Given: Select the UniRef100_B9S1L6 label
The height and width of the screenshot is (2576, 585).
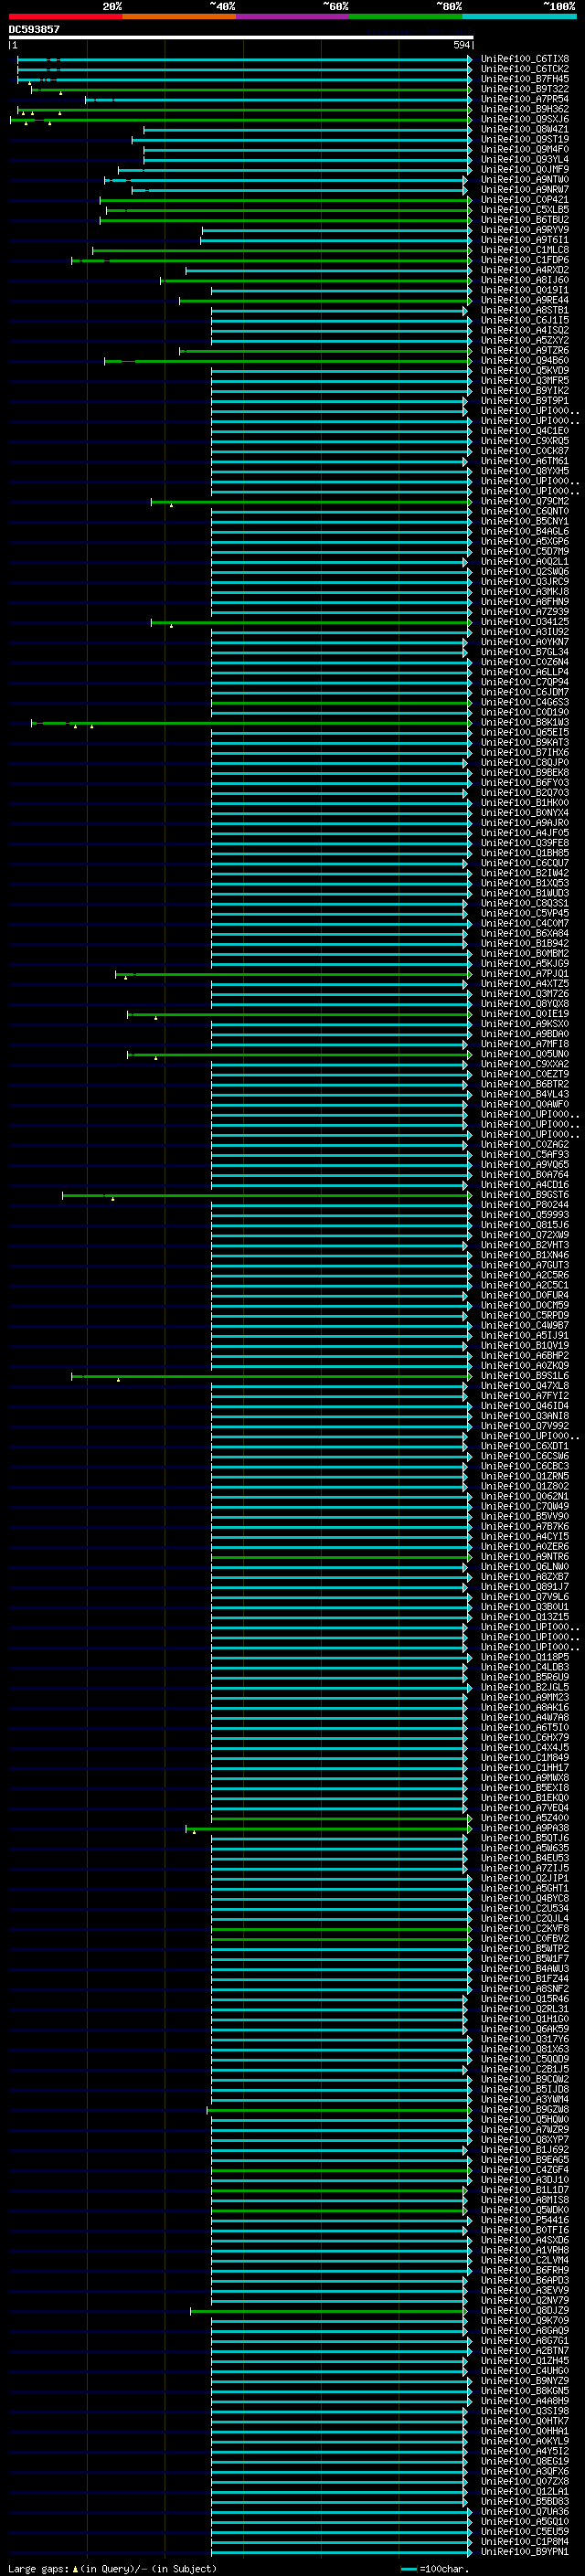Looking at the screenshot, I should [525, 1376].
